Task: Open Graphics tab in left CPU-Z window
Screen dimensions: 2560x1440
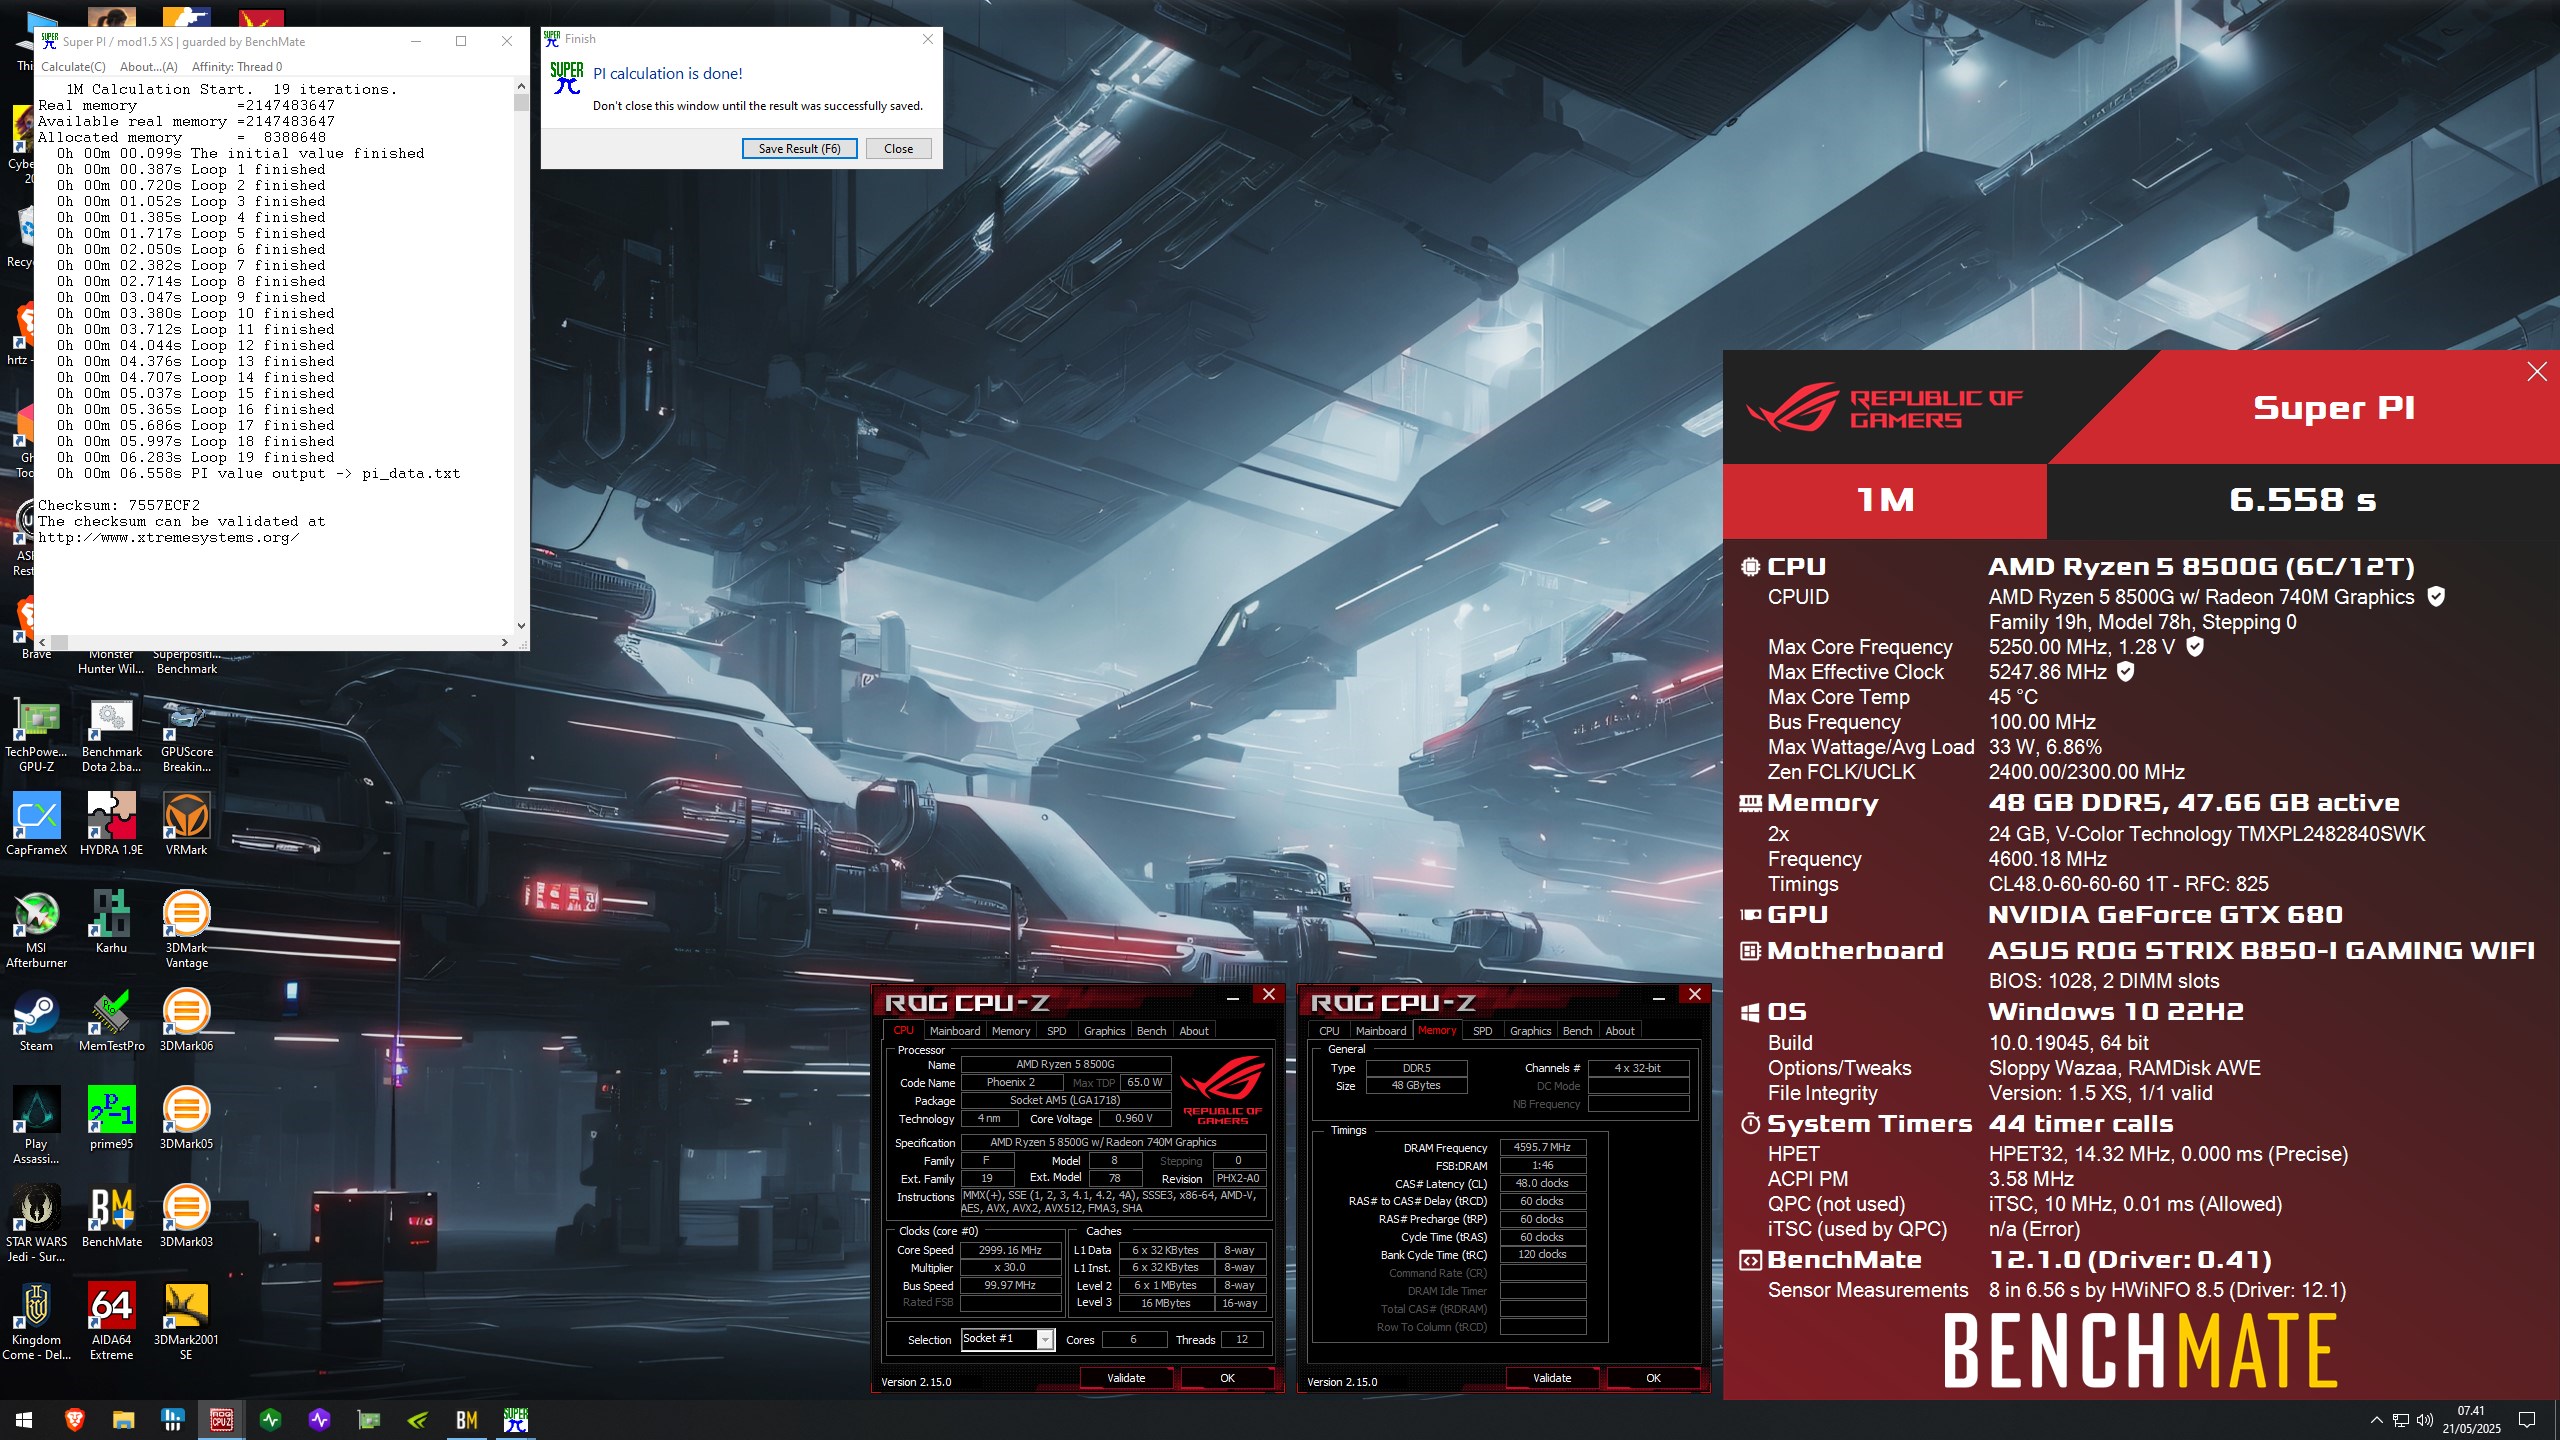Action: (x=1104, y=1031)
